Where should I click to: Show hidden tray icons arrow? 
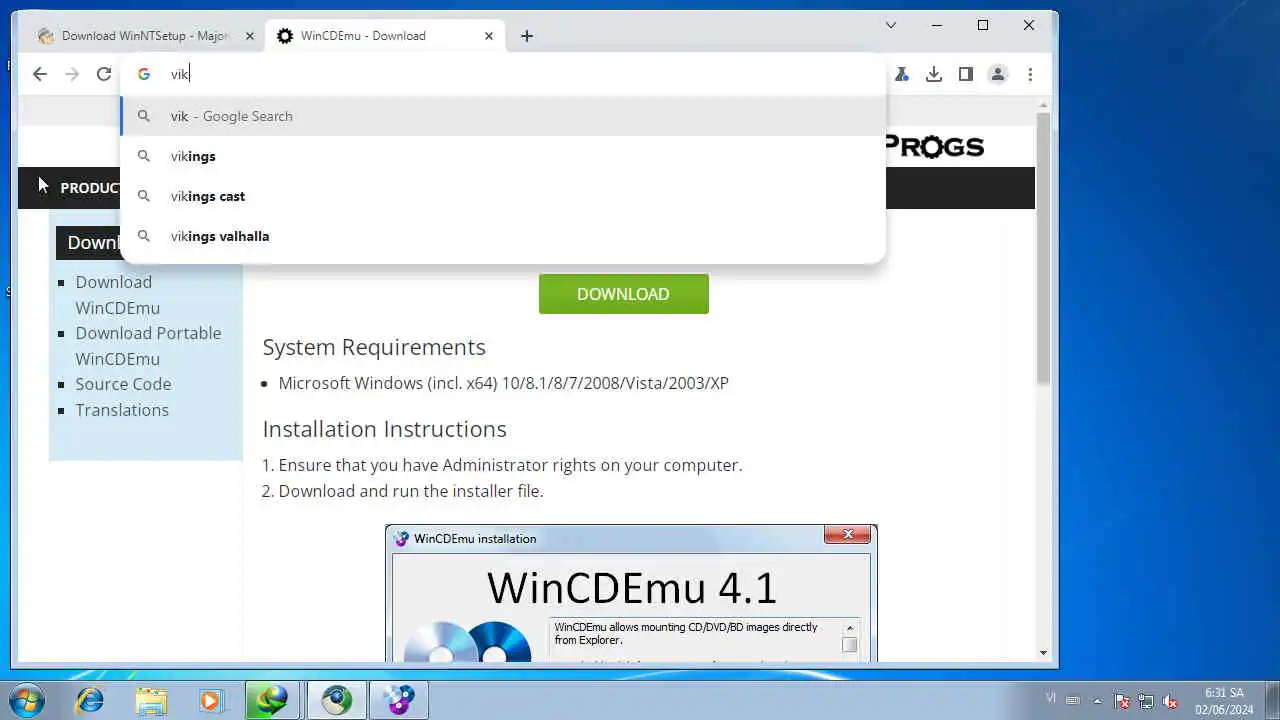[1098, 701]
